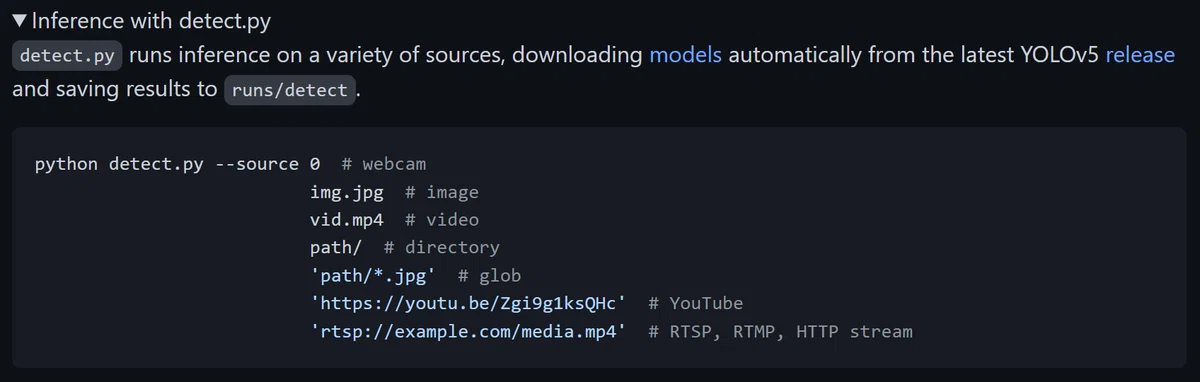Click the detect.py inline code badge

[x=67, y=56]
